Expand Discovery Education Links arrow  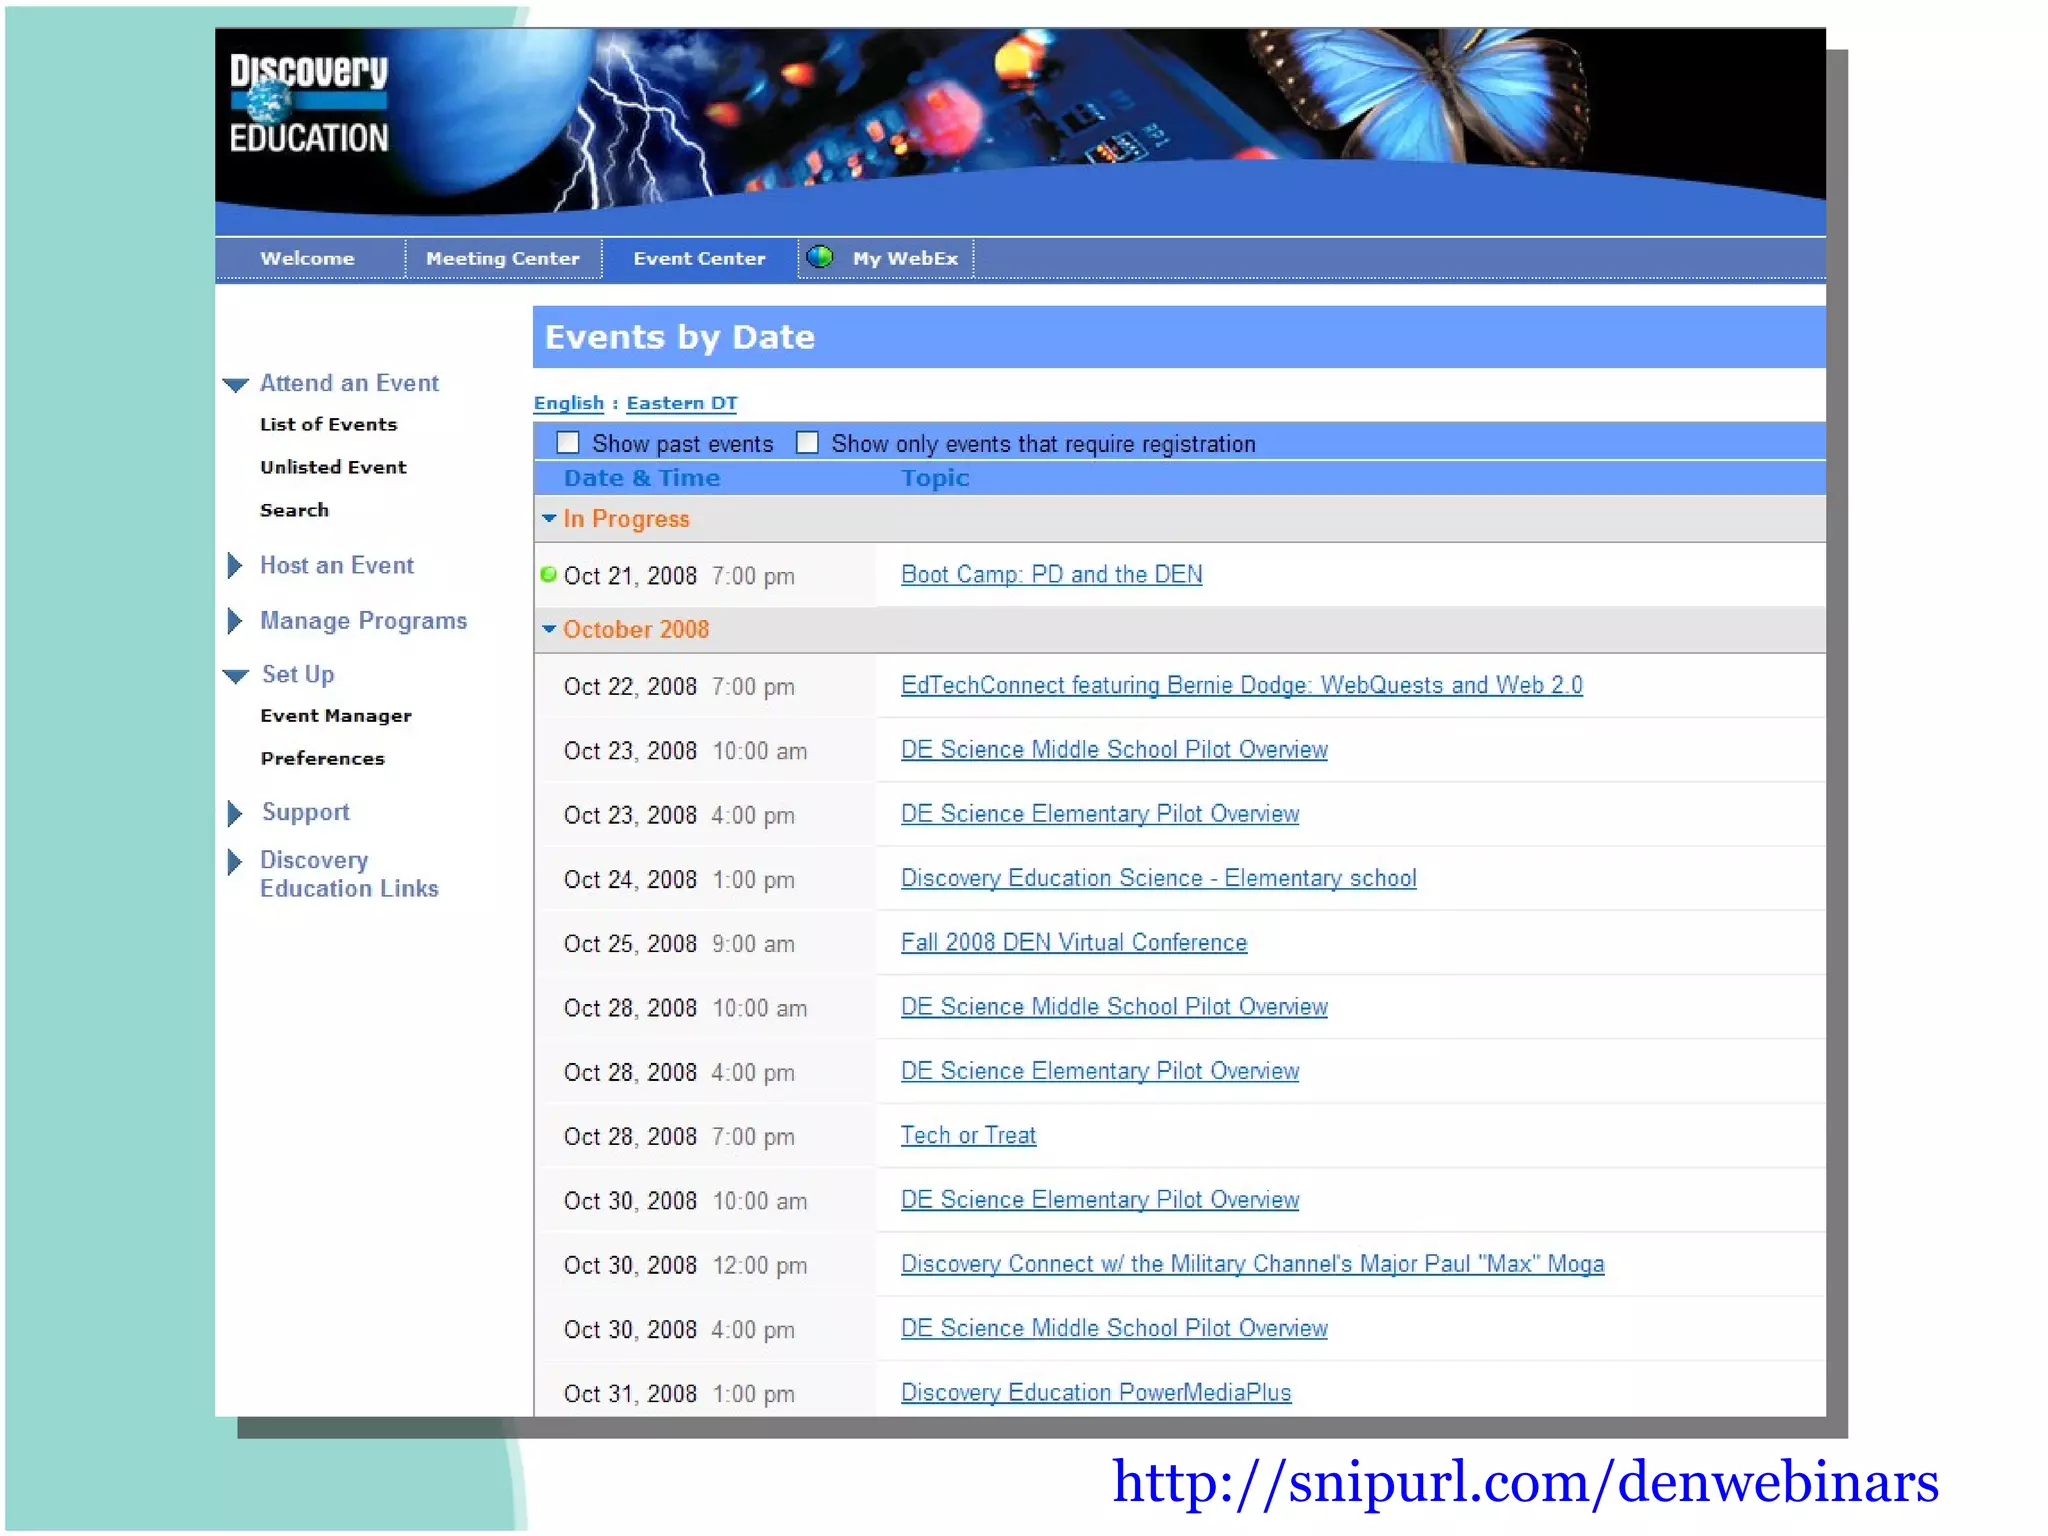pos(235,861)
